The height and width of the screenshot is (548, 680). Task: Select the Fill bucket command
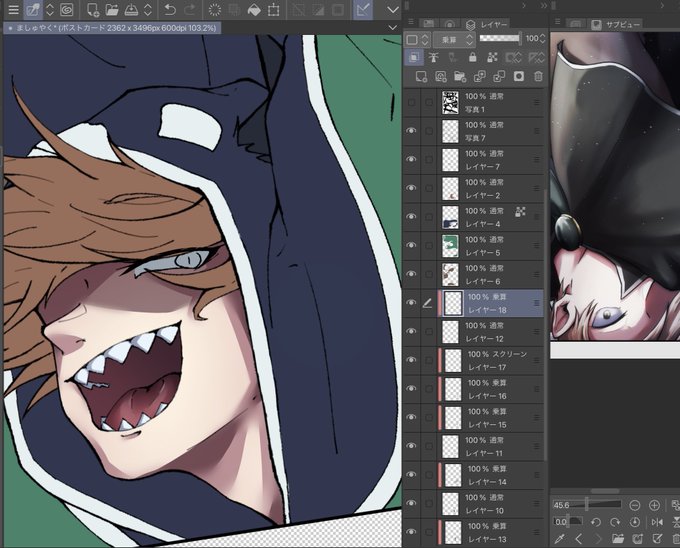tap(254, 10)
